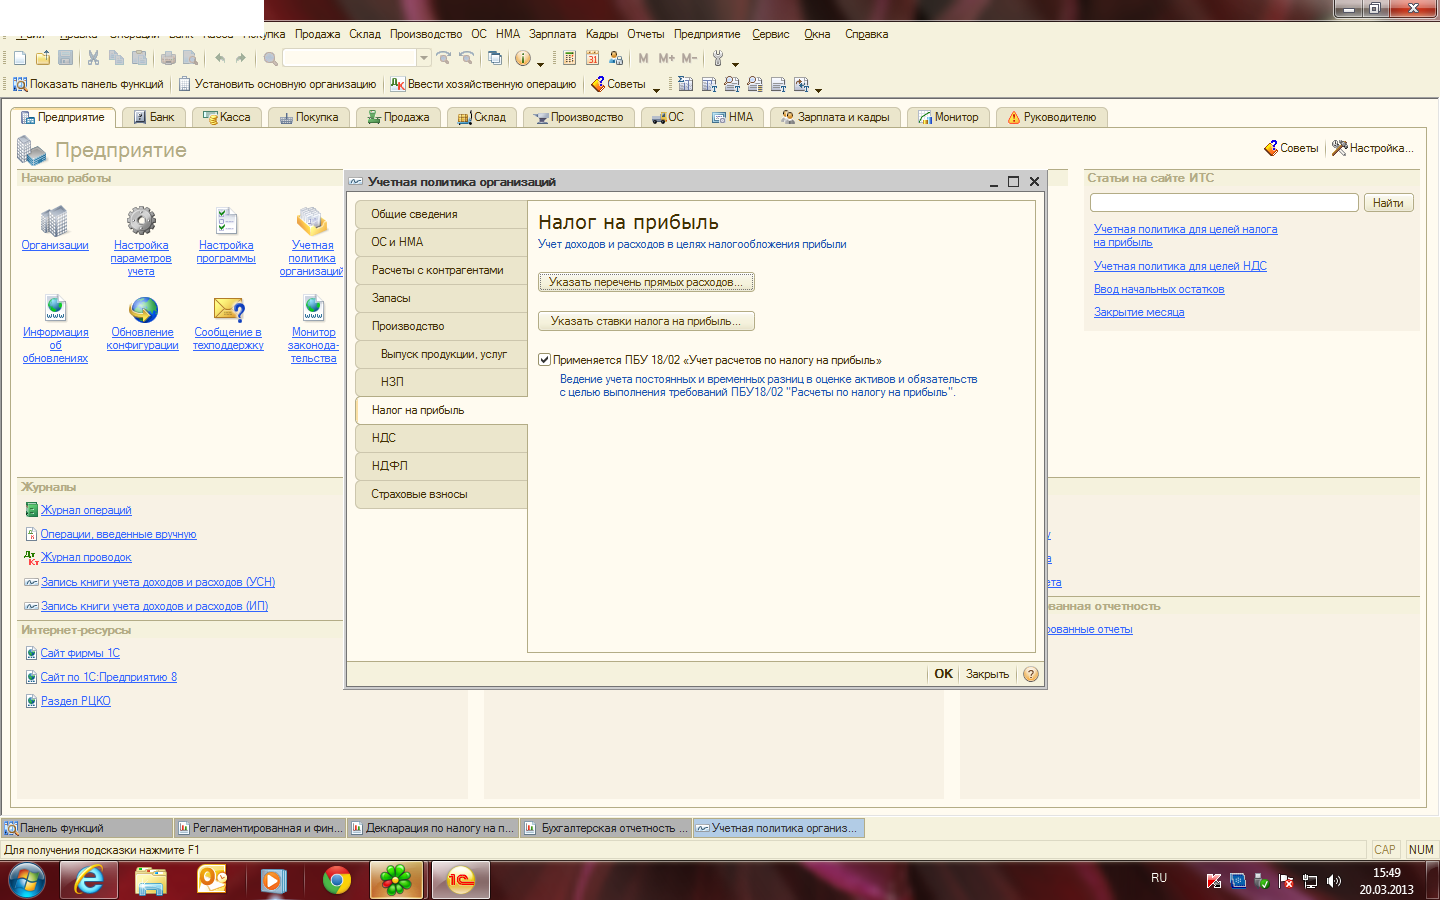Open dropdown arrow next to info icon
This screenshot has width=1440, height=900.
pyautogui.click(x=541, y=63)
